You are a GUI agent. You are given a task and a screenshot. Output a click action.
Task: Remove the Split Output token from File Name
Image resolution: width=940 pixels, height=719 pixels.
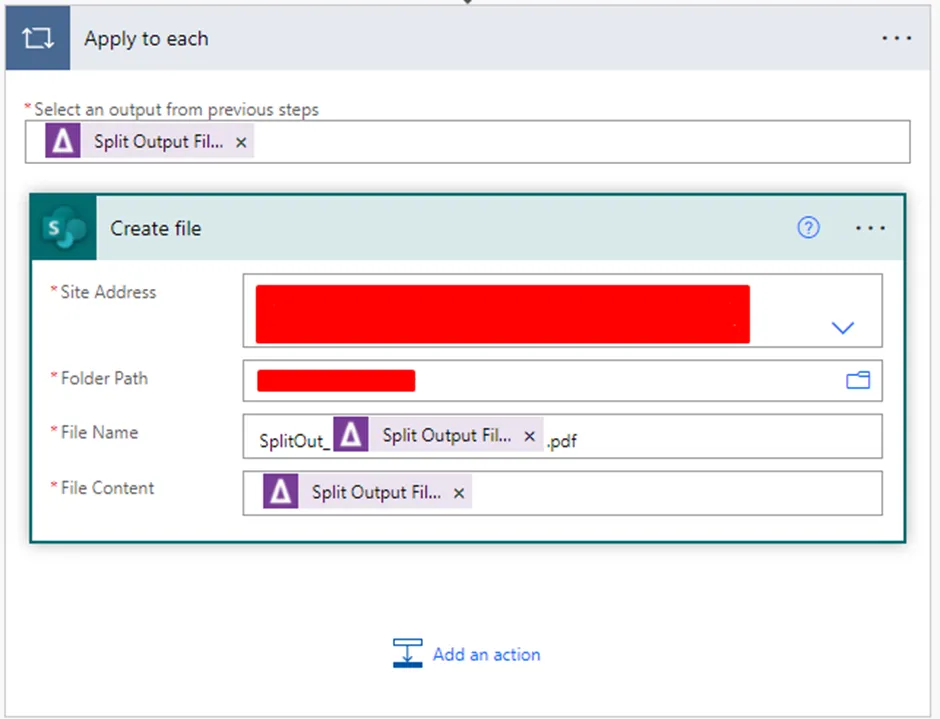tap(530, 437)
